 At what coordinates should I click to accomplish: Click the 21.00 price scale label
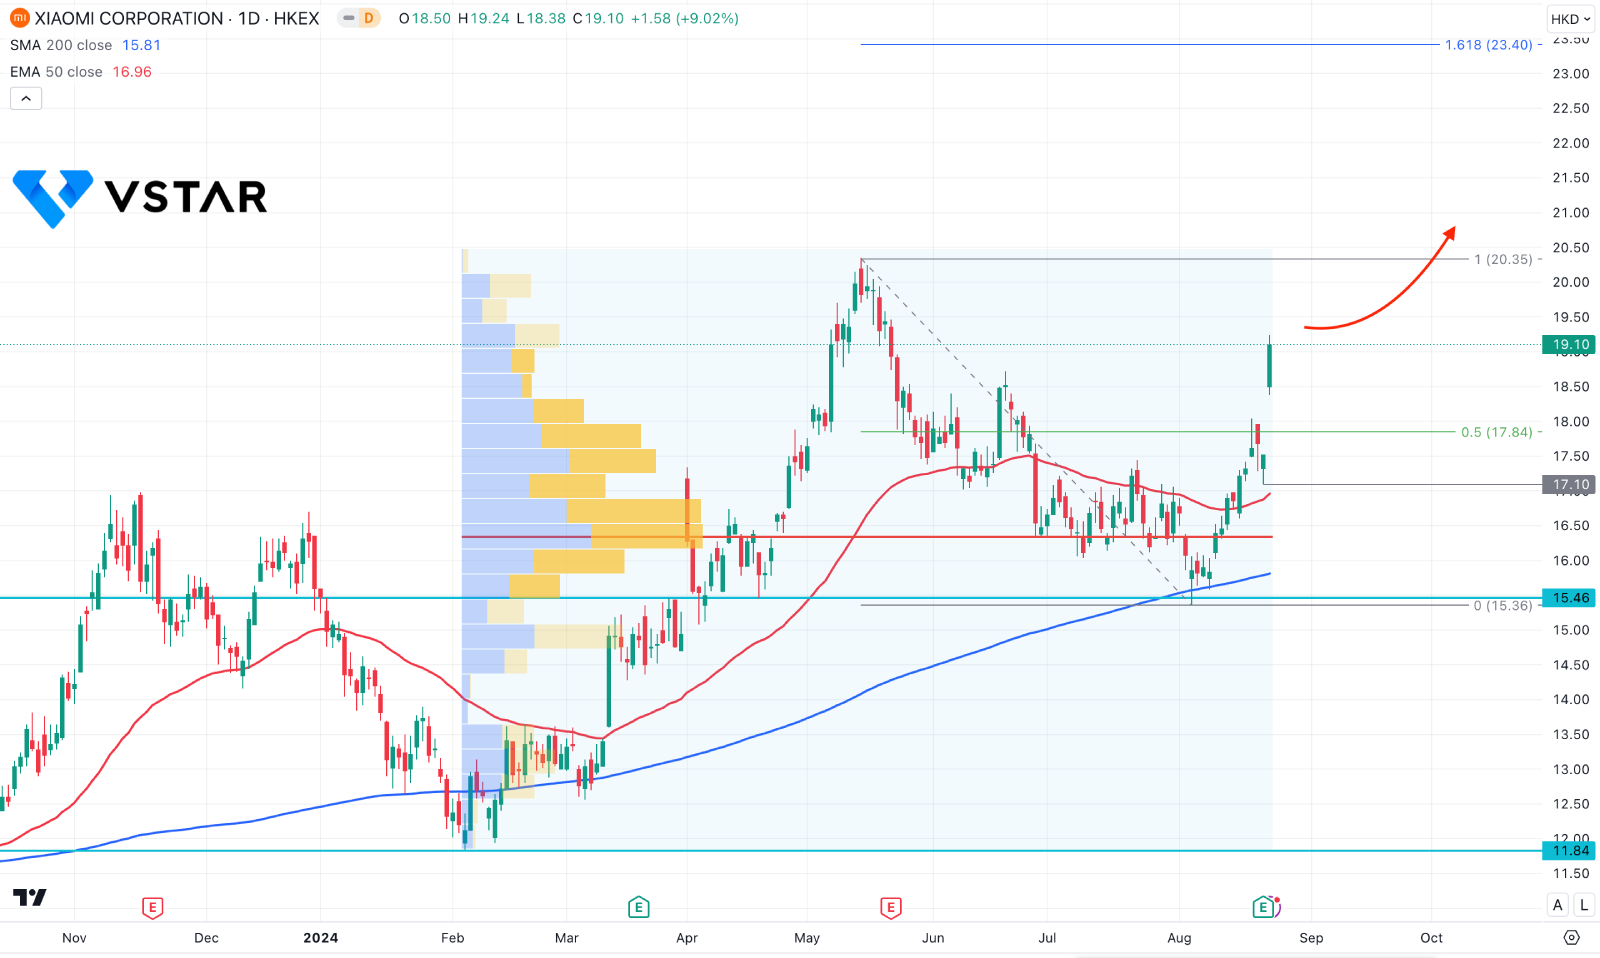point(1570,212)
